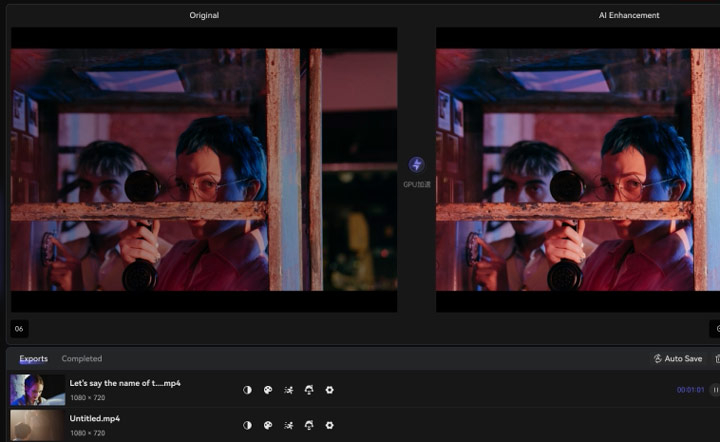
Task: Click motion runner icon for Let's say row
Action: (x=288, y=390)
